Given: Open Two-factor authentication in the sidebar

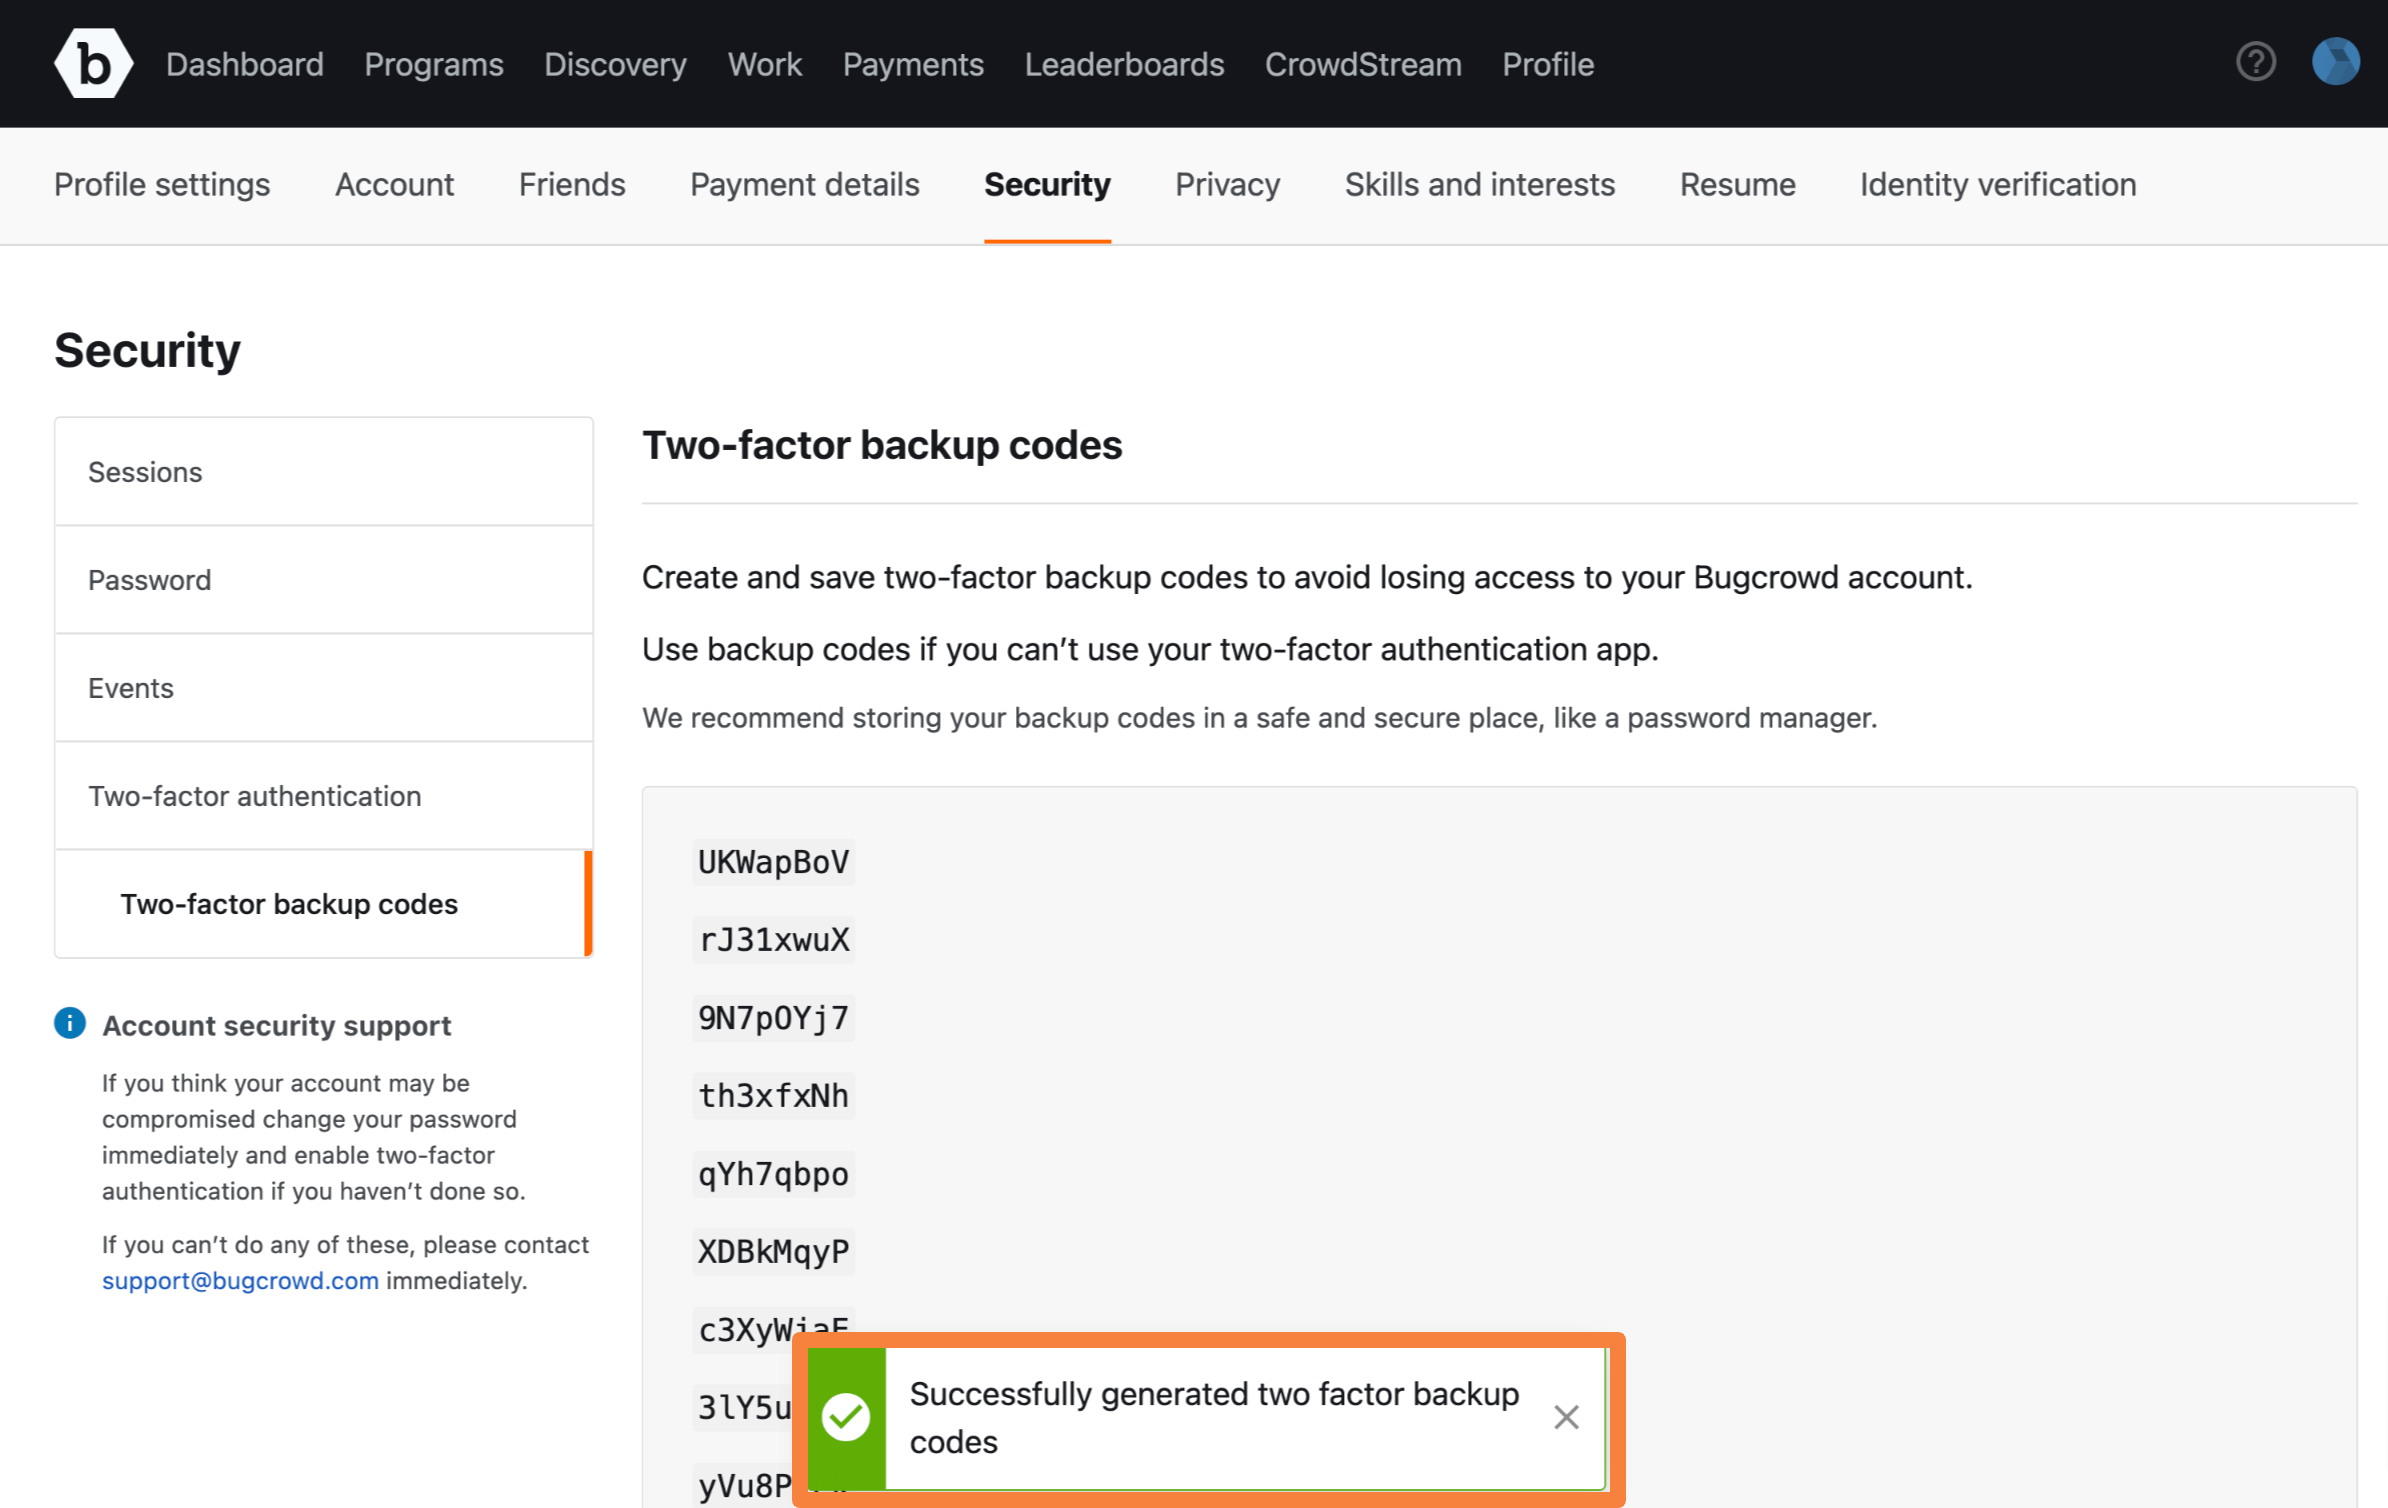Looking at the screenshot, I should coord(324,796).
